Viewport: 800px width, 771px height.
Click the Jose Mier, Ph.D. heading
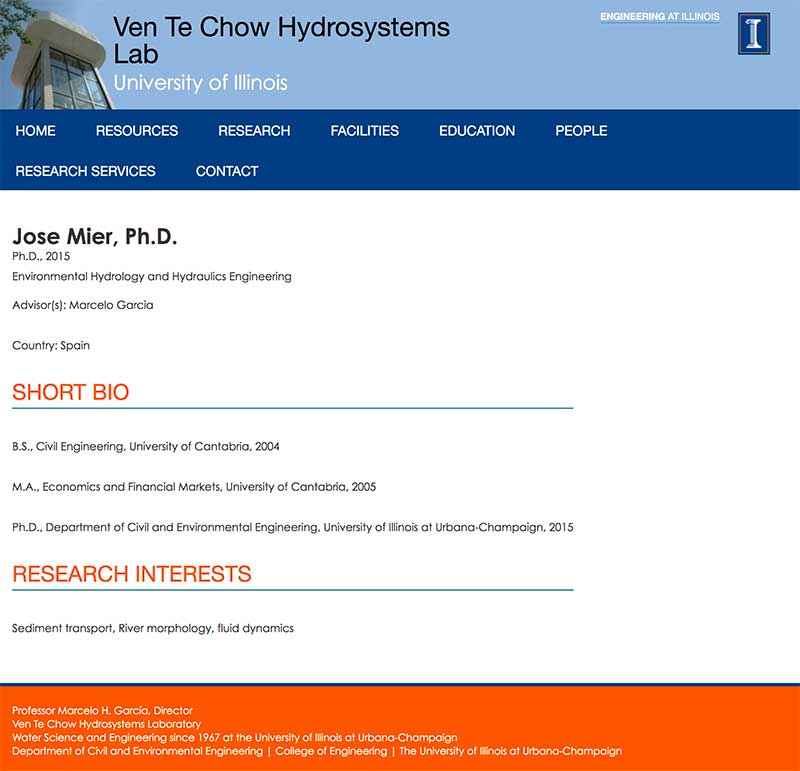click(x=95, y=236)
